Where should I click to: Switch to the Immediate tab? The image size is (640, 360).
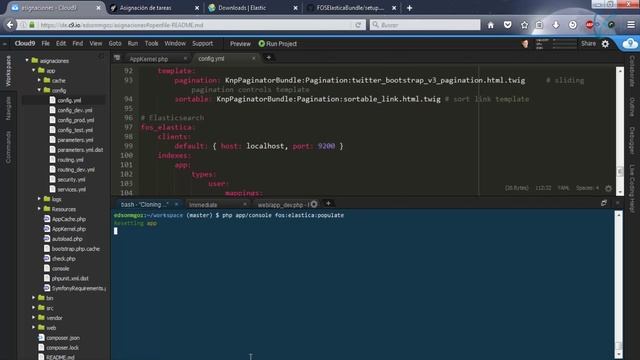tap(203, 204)
